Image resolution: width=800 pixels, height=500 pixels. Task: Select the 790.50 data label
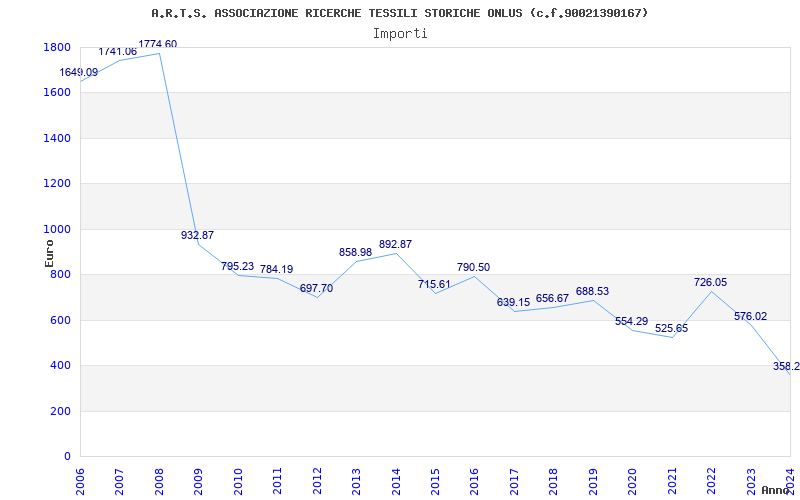[473, 268]
